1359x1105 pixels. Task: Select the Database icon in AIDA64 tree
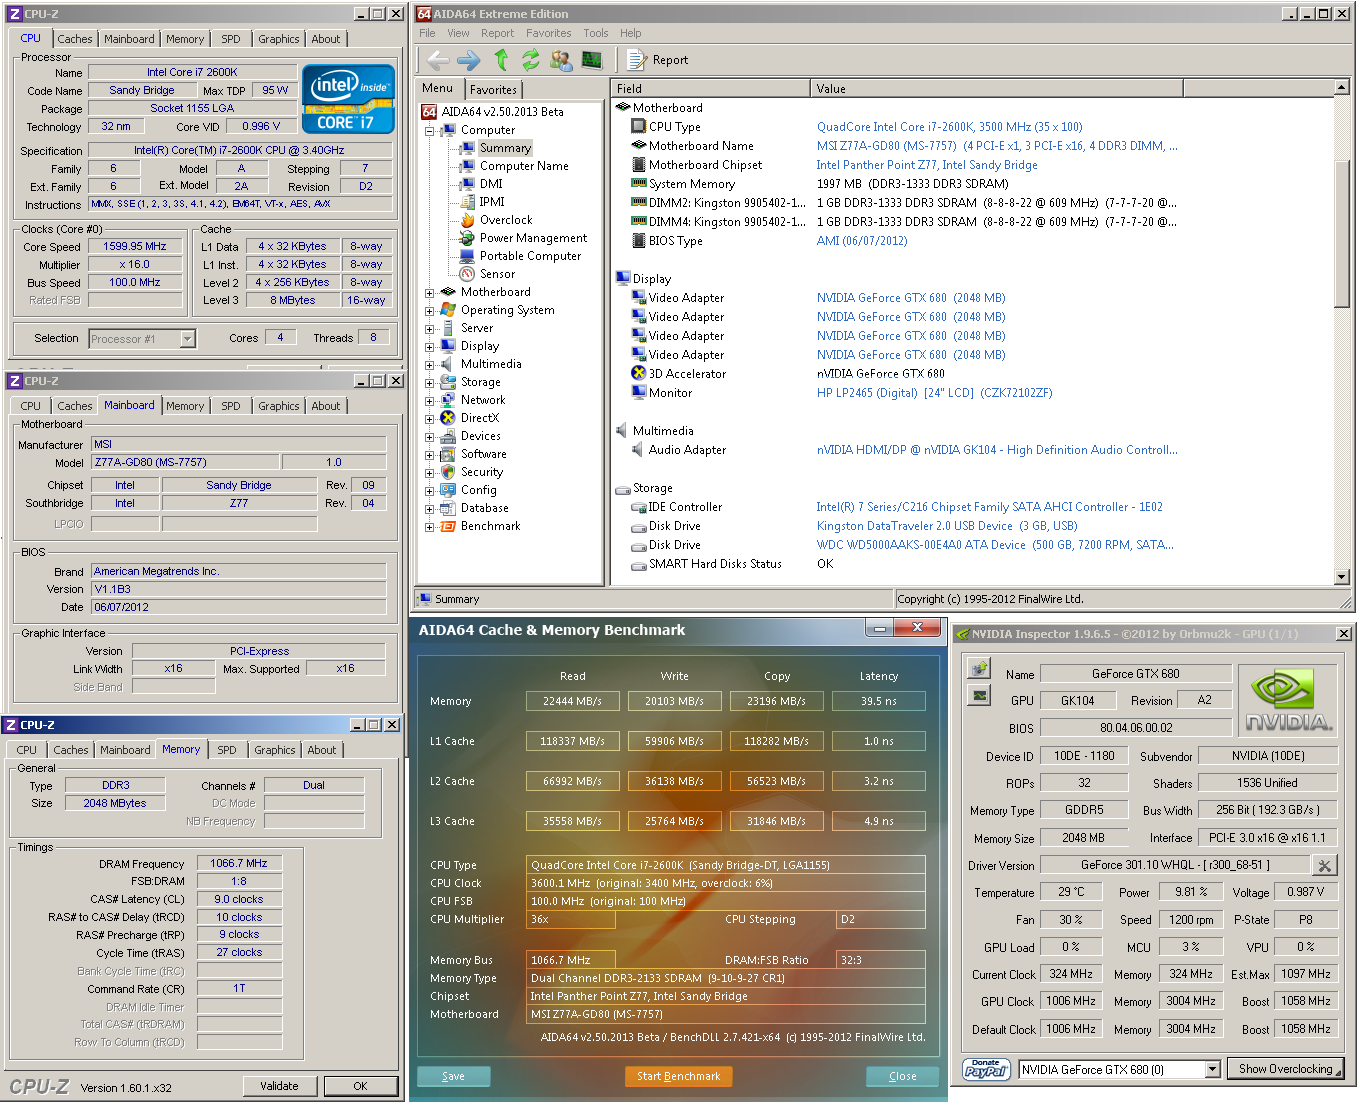[x=448, y=508]
